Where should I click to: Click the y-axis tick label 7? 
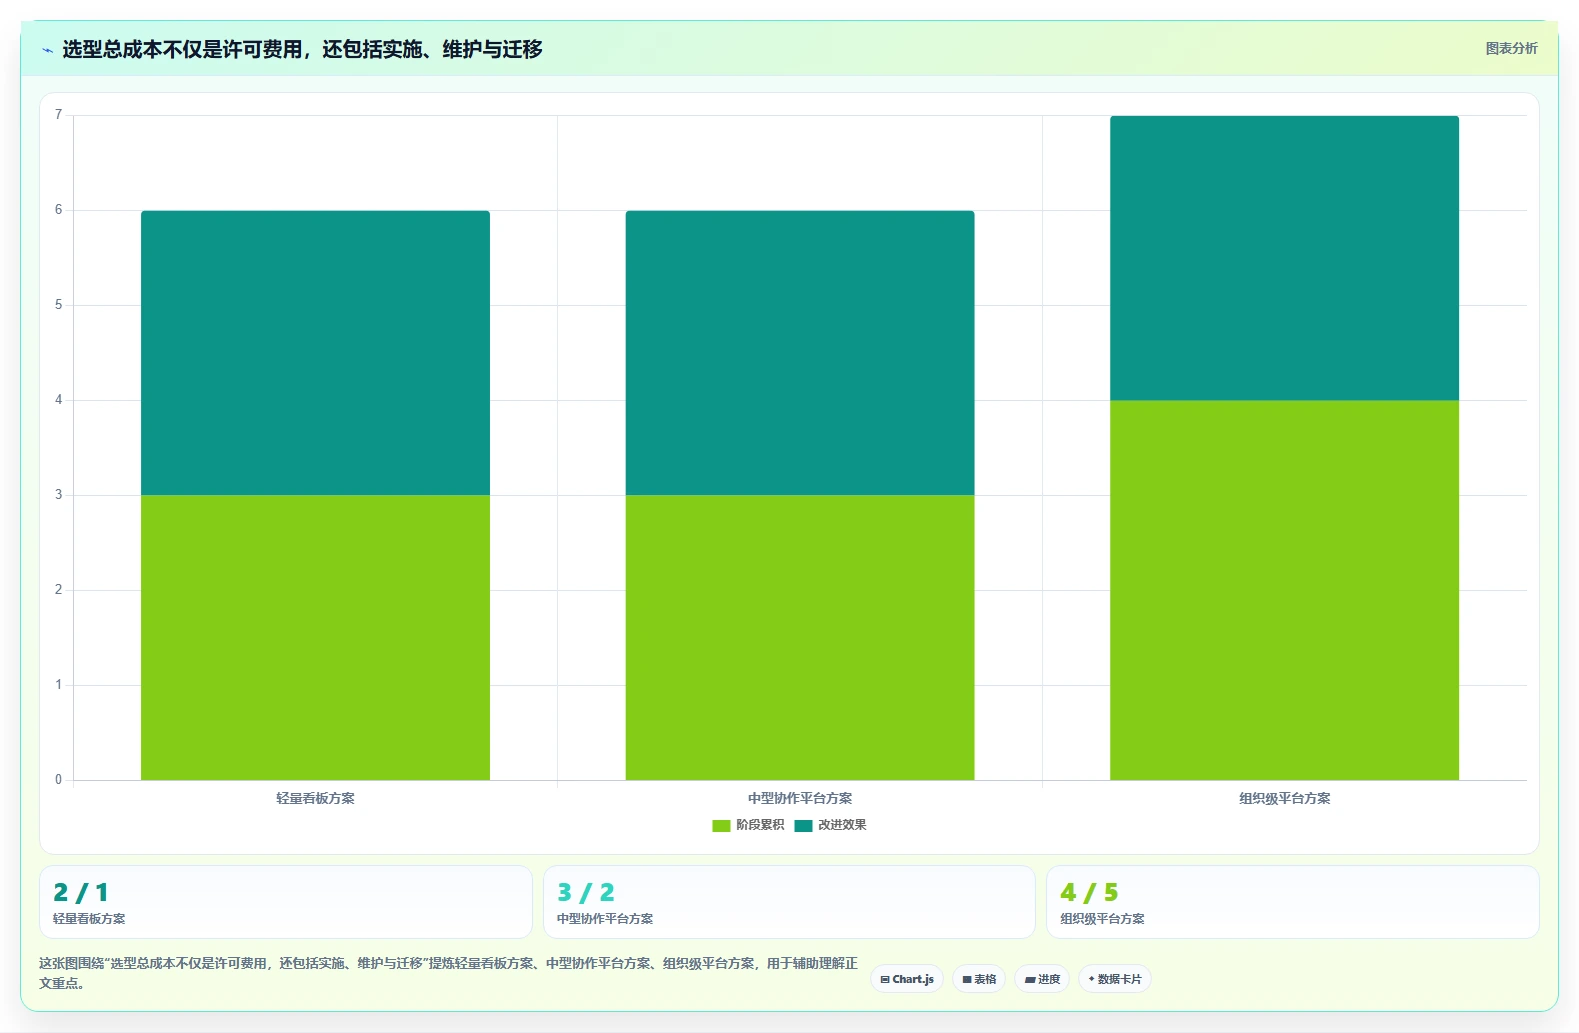[58, 115]
